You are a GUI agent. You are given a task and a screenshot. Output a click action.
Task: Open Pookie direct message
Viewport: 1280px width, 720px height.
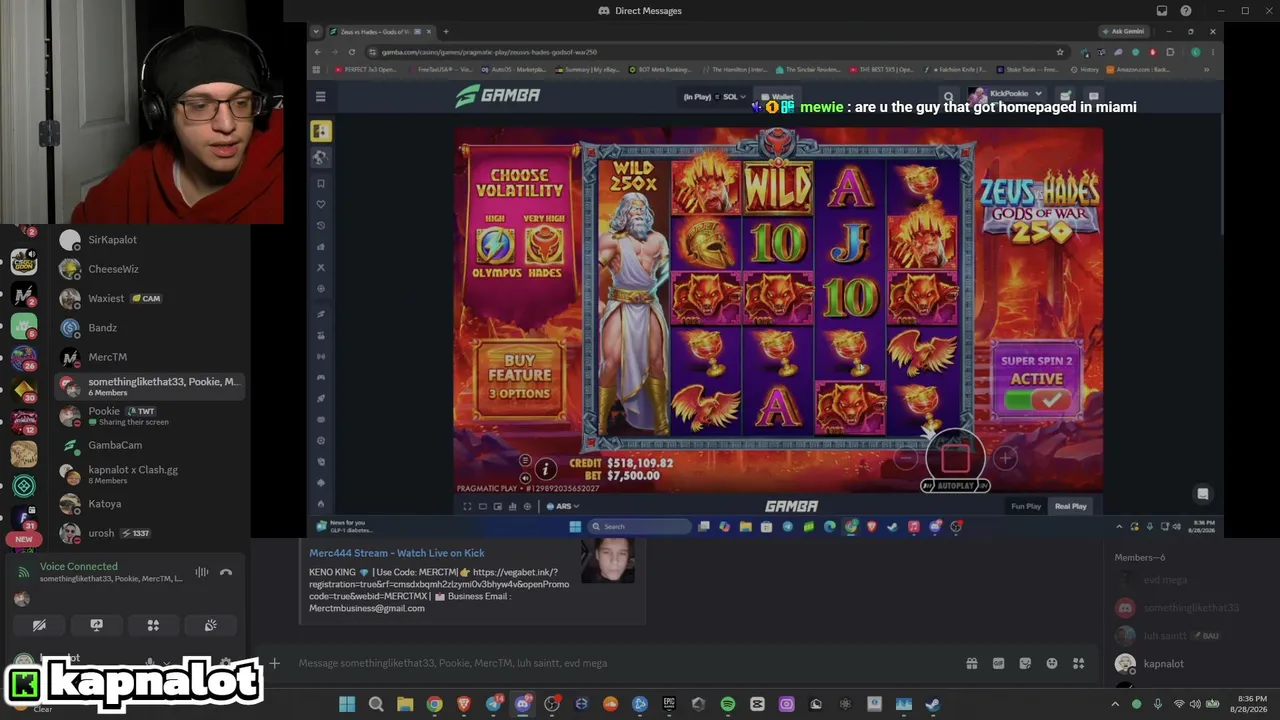[150, 415]
